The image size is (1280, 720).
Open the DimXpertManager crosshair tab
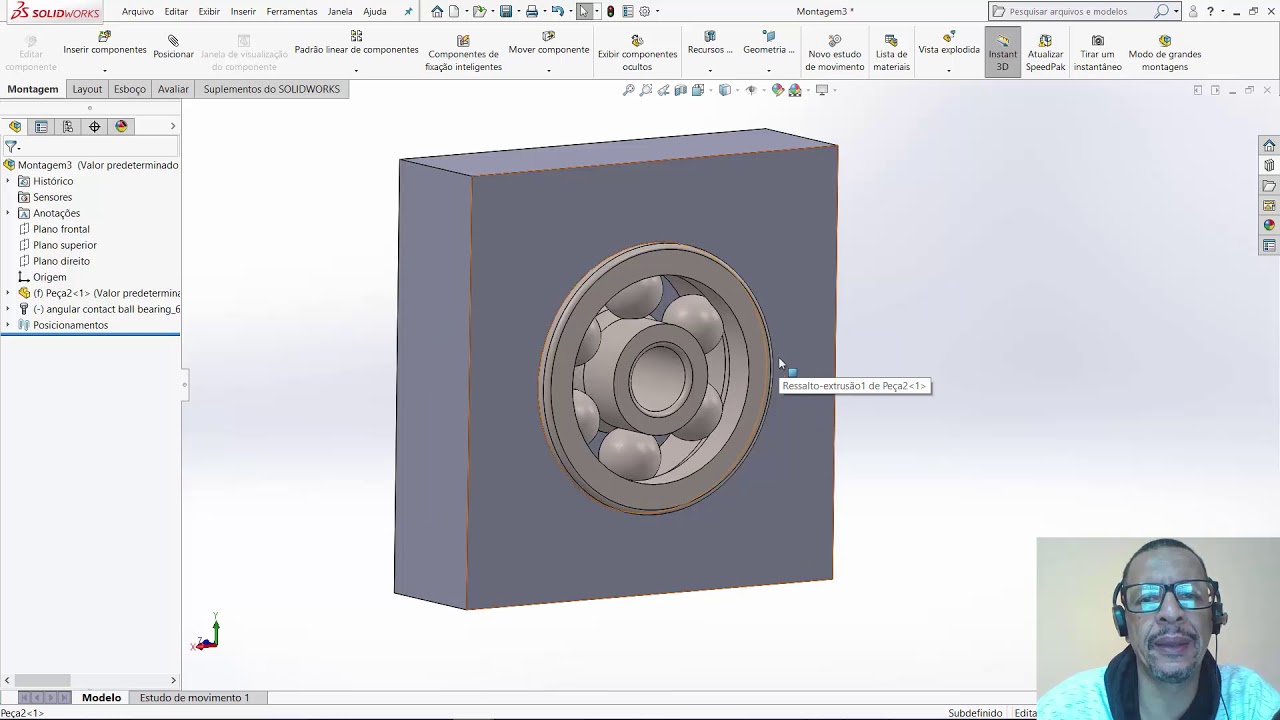tap(95, 126)
